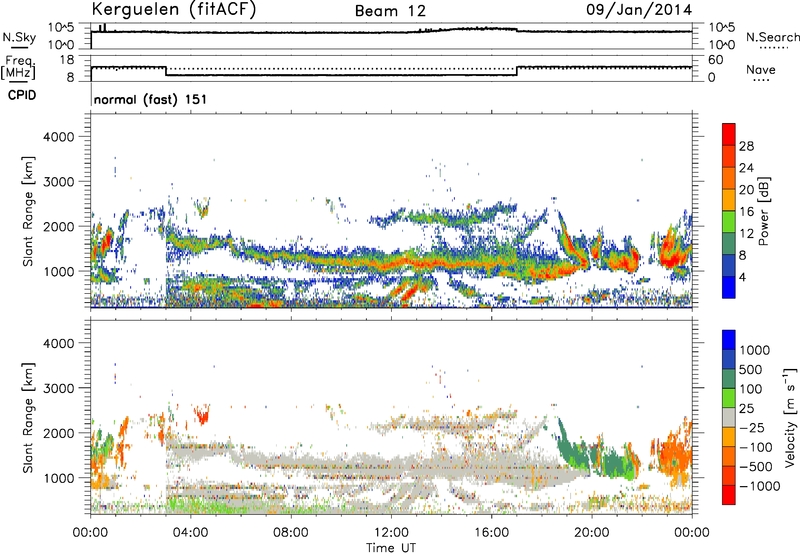800x554 pixels.
Task: Click the '16' tick on Power colorbar
Action: tap(746, 212)
